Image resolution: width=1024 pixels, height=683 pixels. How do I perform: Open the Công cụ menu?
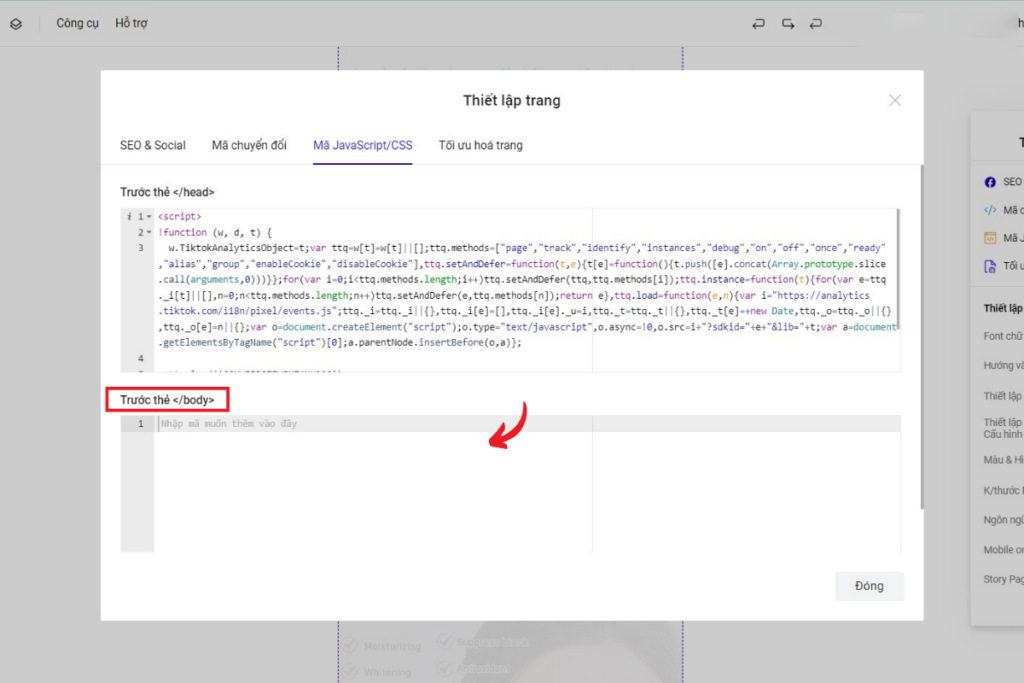[77, 23]
